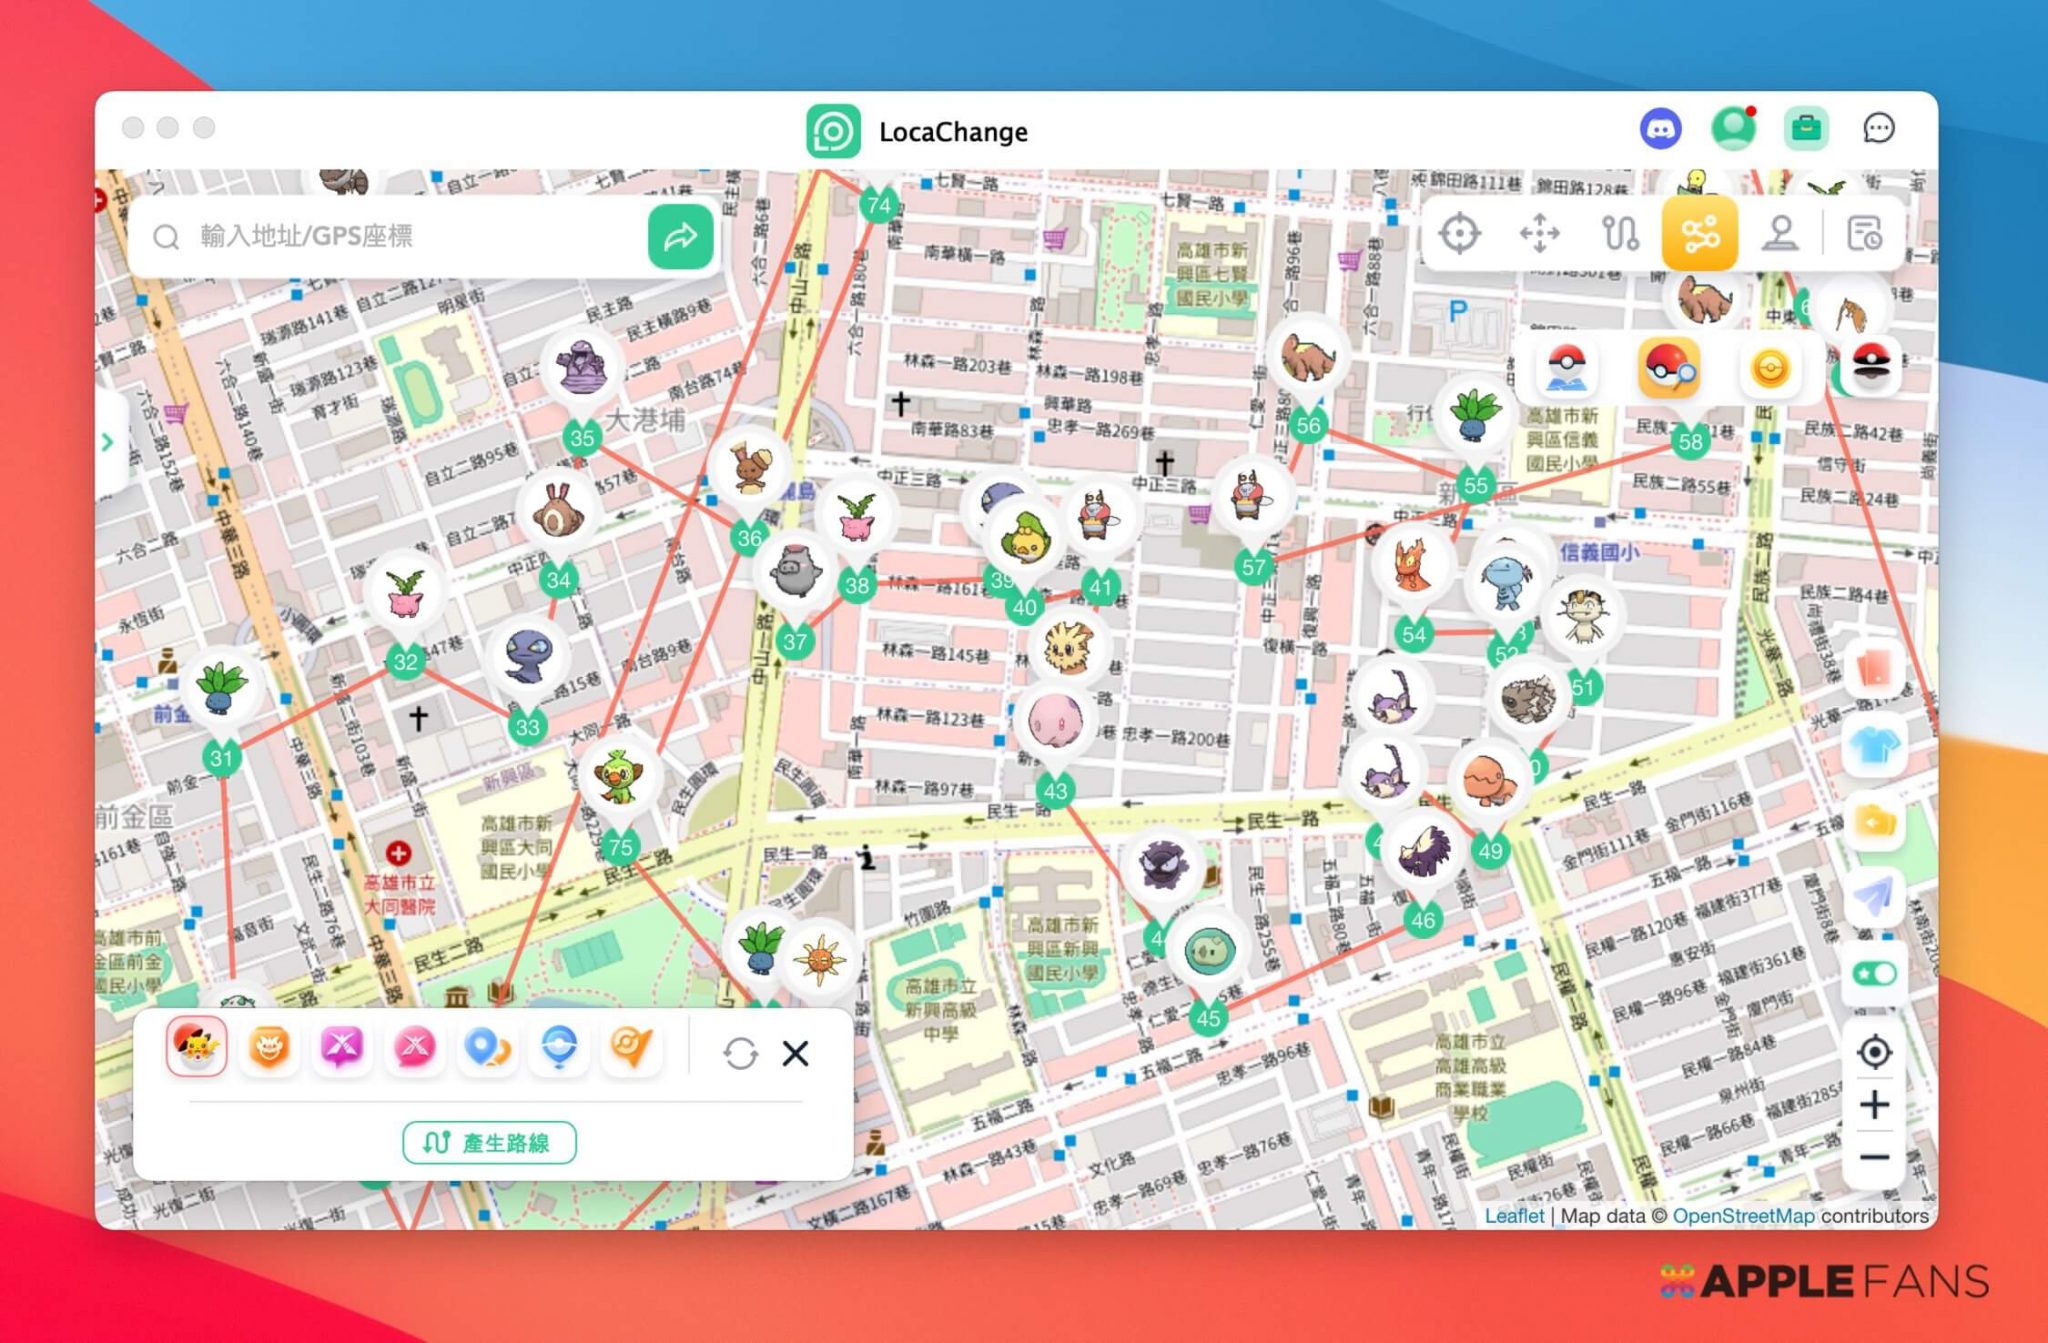Select teleport mode crosshair icon
Viewport: 2048px width, 1343px height.
(x=1459, y=234)
